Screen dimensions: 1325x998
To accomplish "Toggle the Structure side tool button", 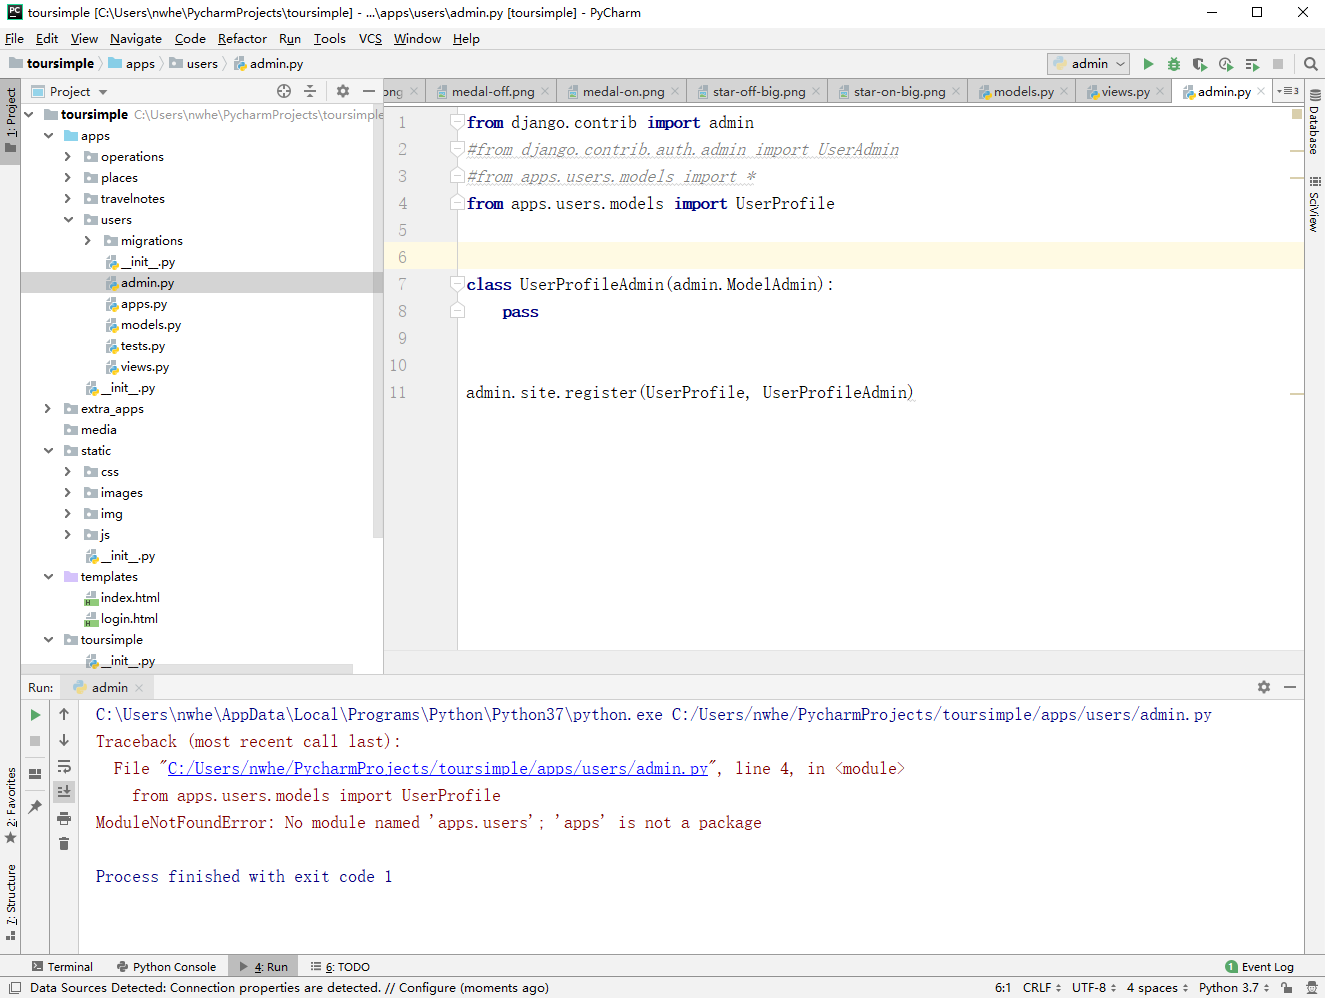I will [x=10, y=902].
